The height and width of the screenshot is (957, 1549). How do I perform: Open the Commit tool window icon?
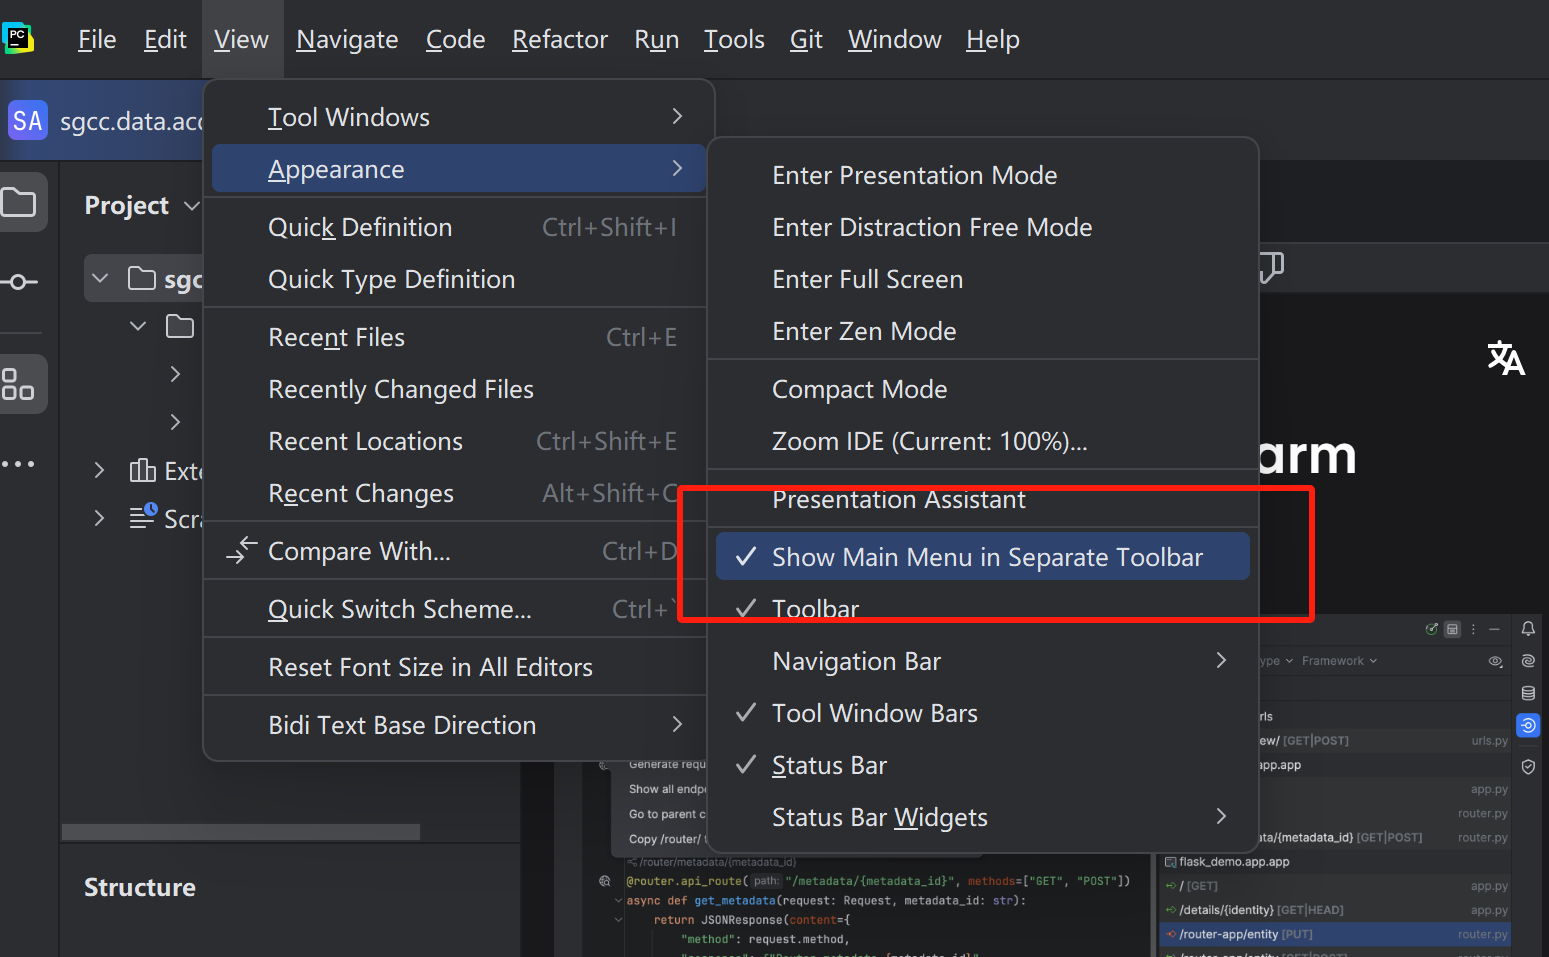coord(19,282)
